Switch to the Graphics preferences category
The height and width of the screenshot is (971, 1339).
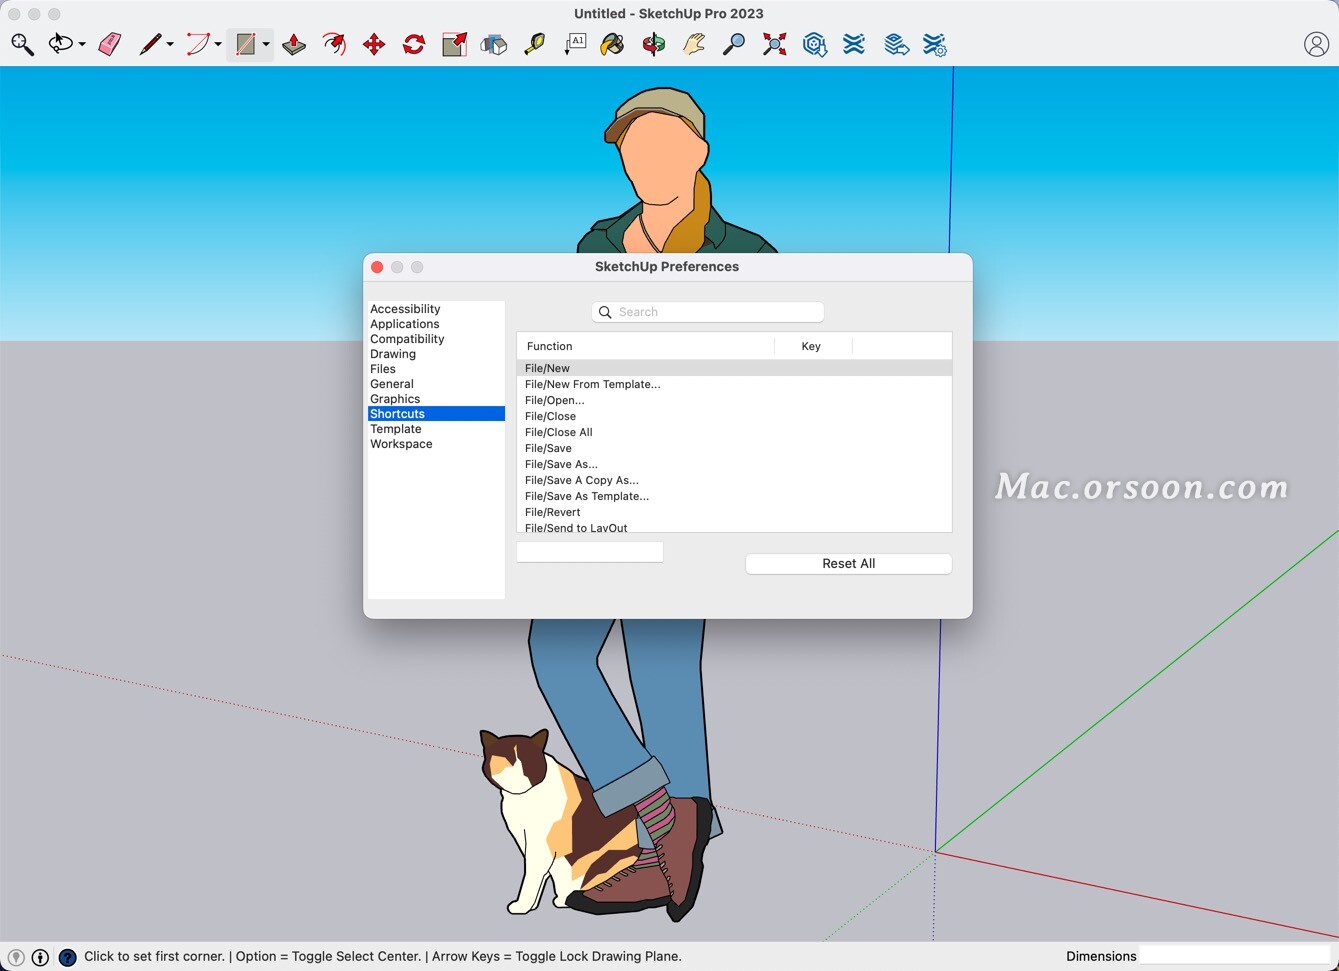[x=395, y=399]
